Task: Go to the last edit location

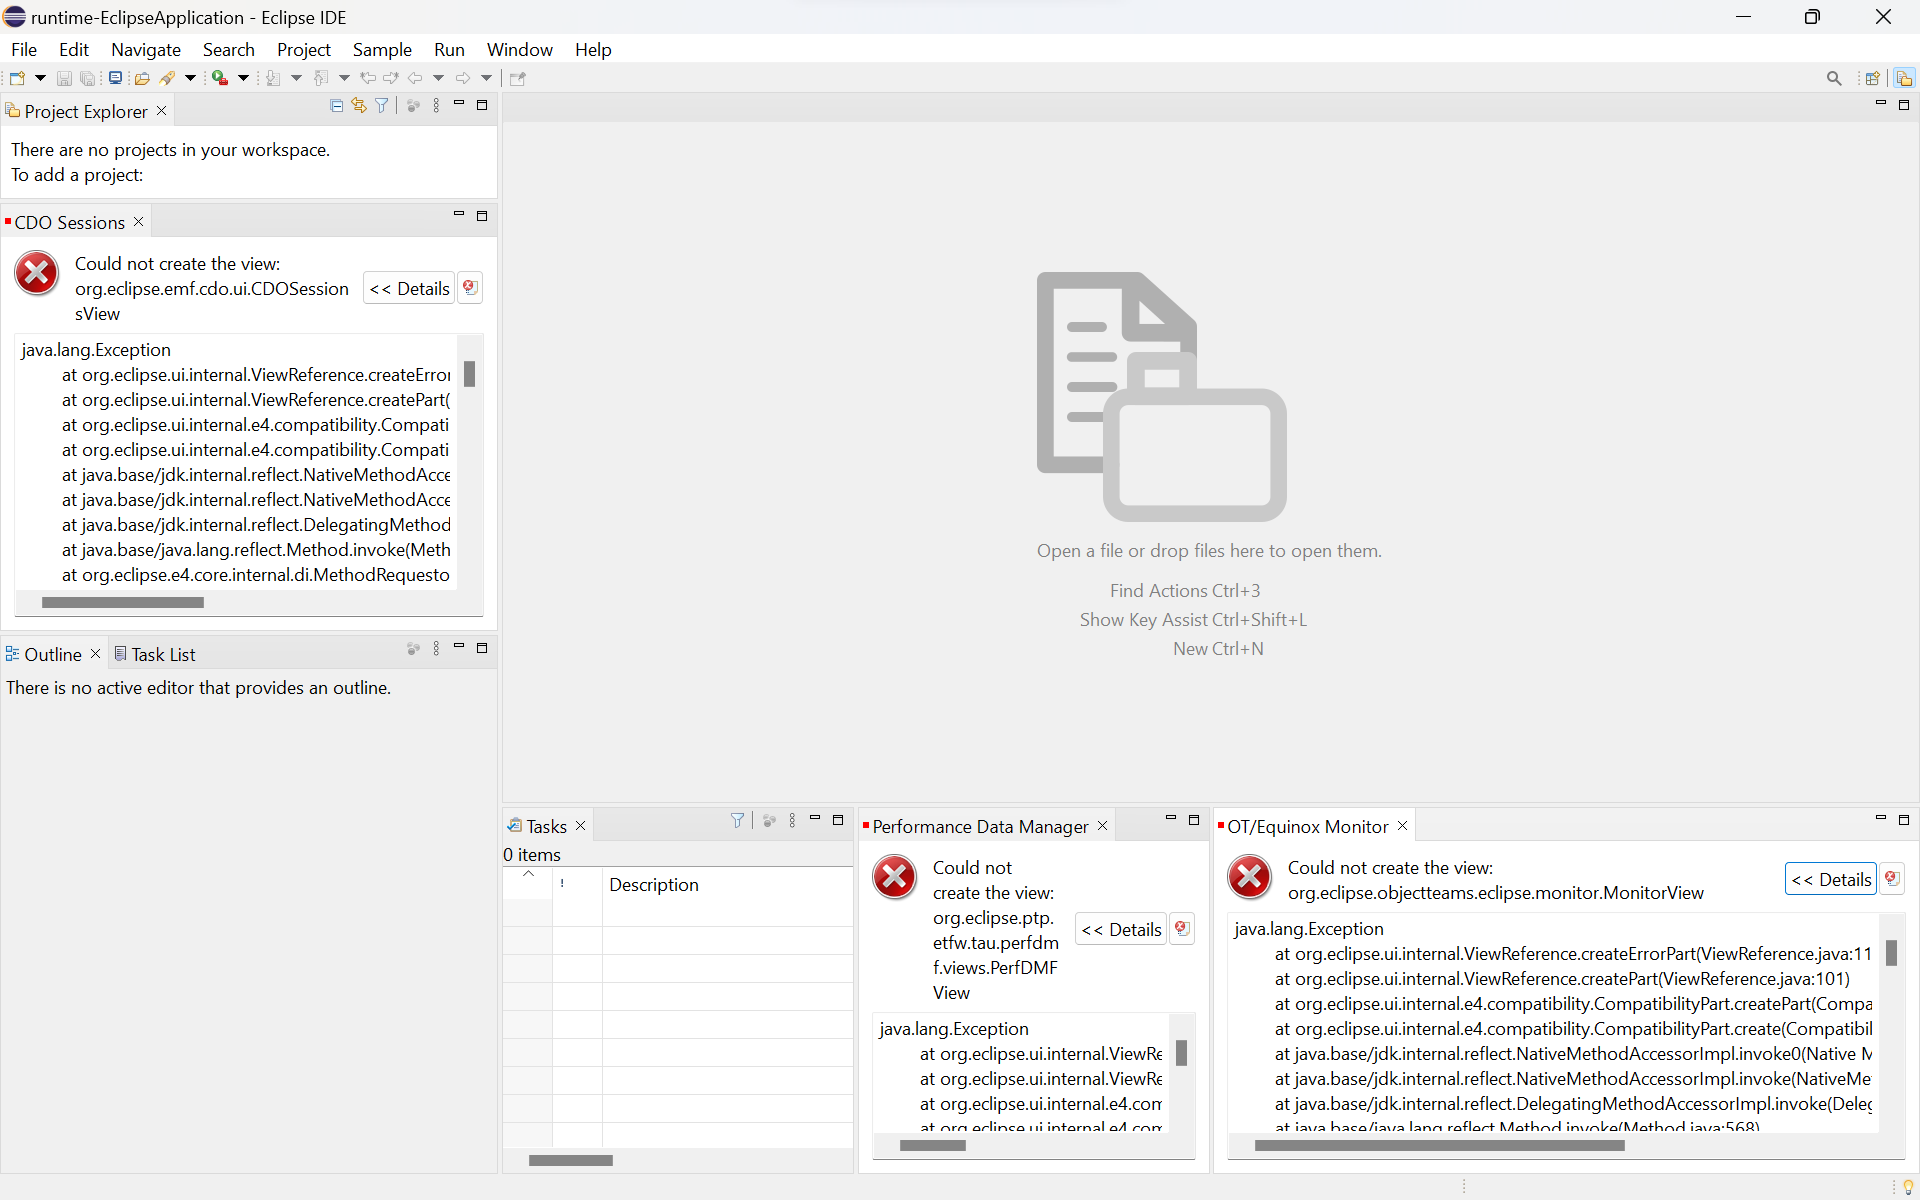Action: coord(368,78)
